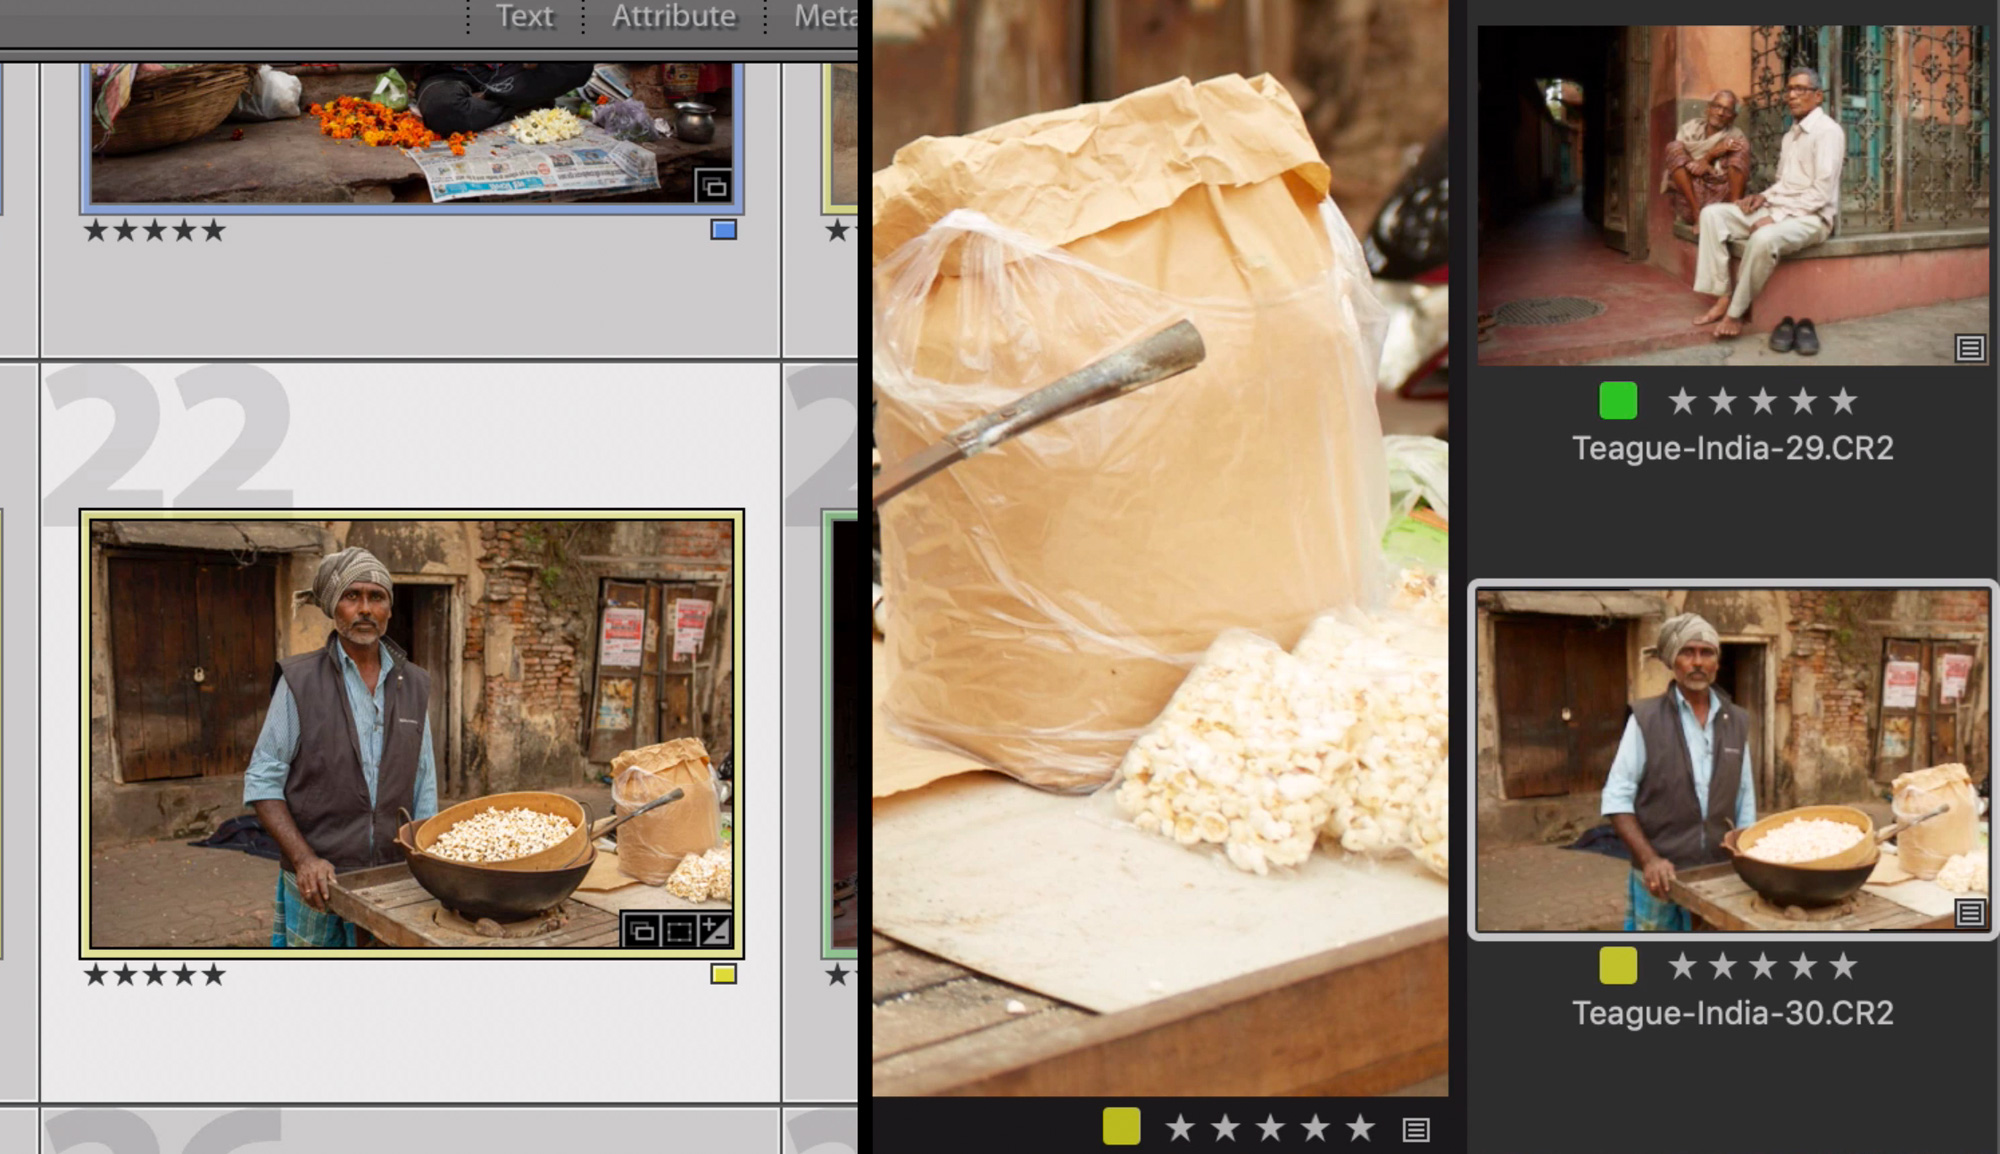
Task: Set star rating below popcorn vendor grid photo
Action: pyautogui.click(x=155, y=975)
